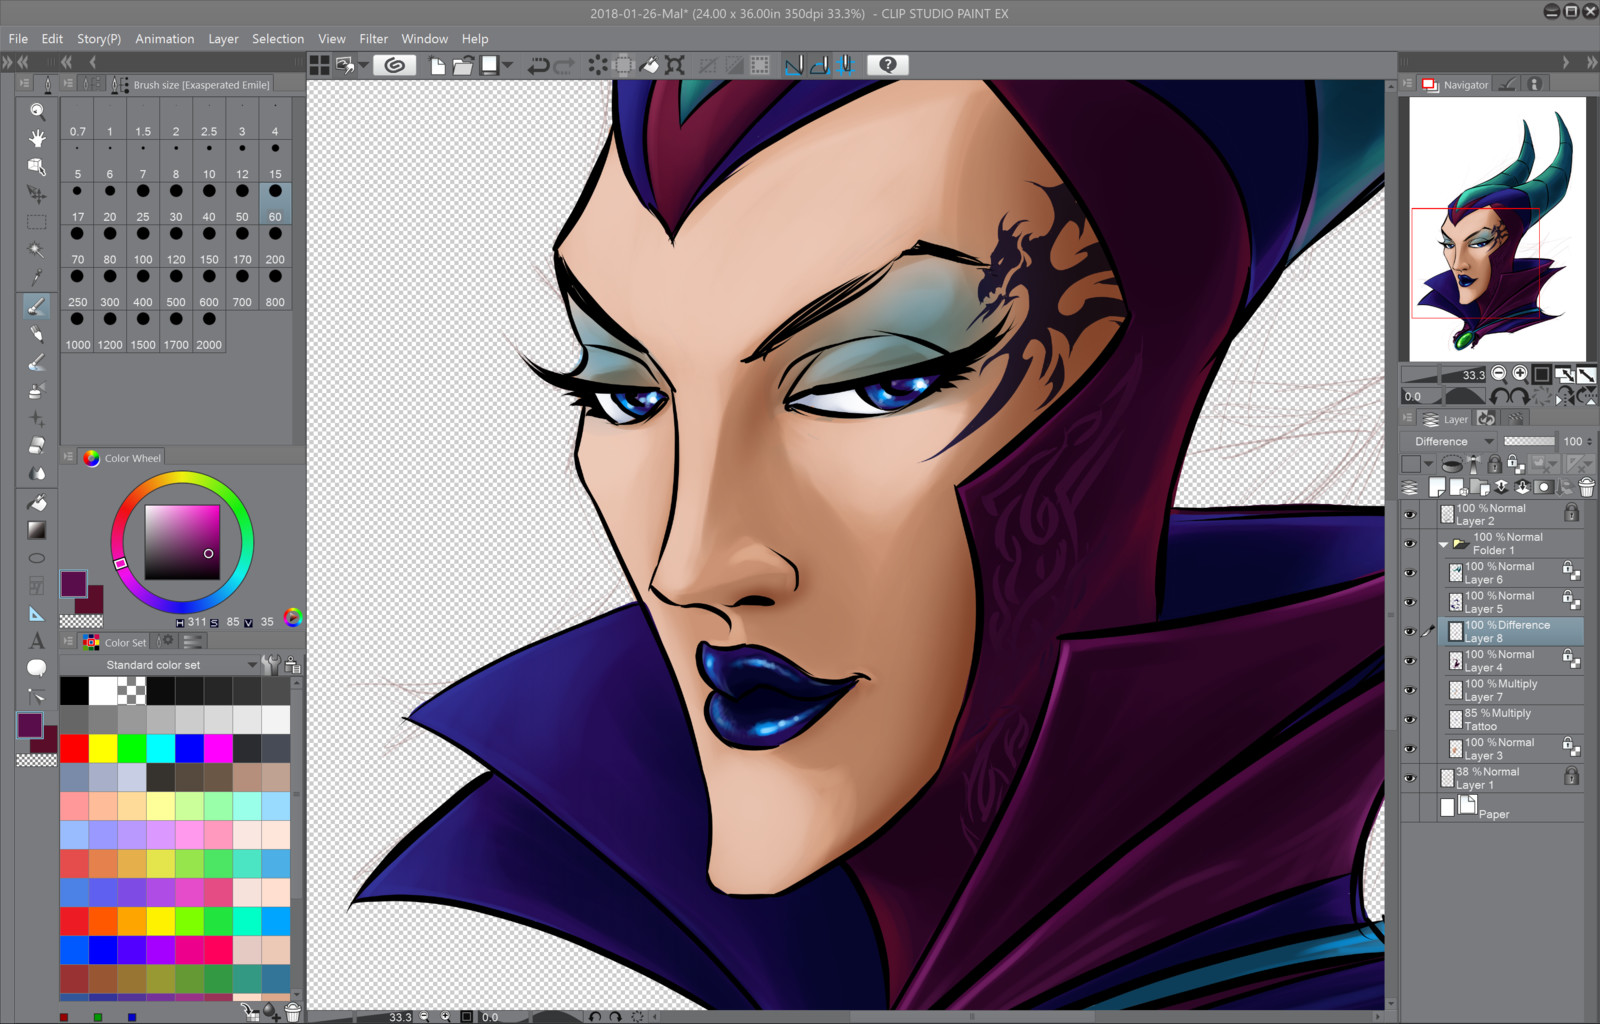Click the Open file folder icon

click(463, 65)
